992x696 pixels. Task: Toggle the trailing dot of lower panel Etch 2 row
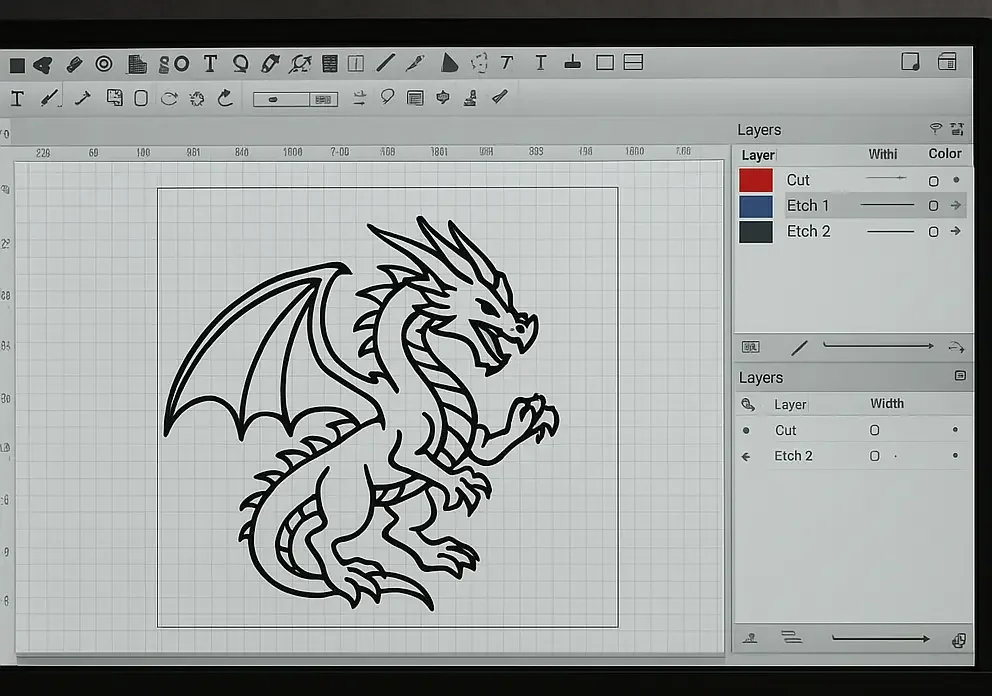pos(955,455)
